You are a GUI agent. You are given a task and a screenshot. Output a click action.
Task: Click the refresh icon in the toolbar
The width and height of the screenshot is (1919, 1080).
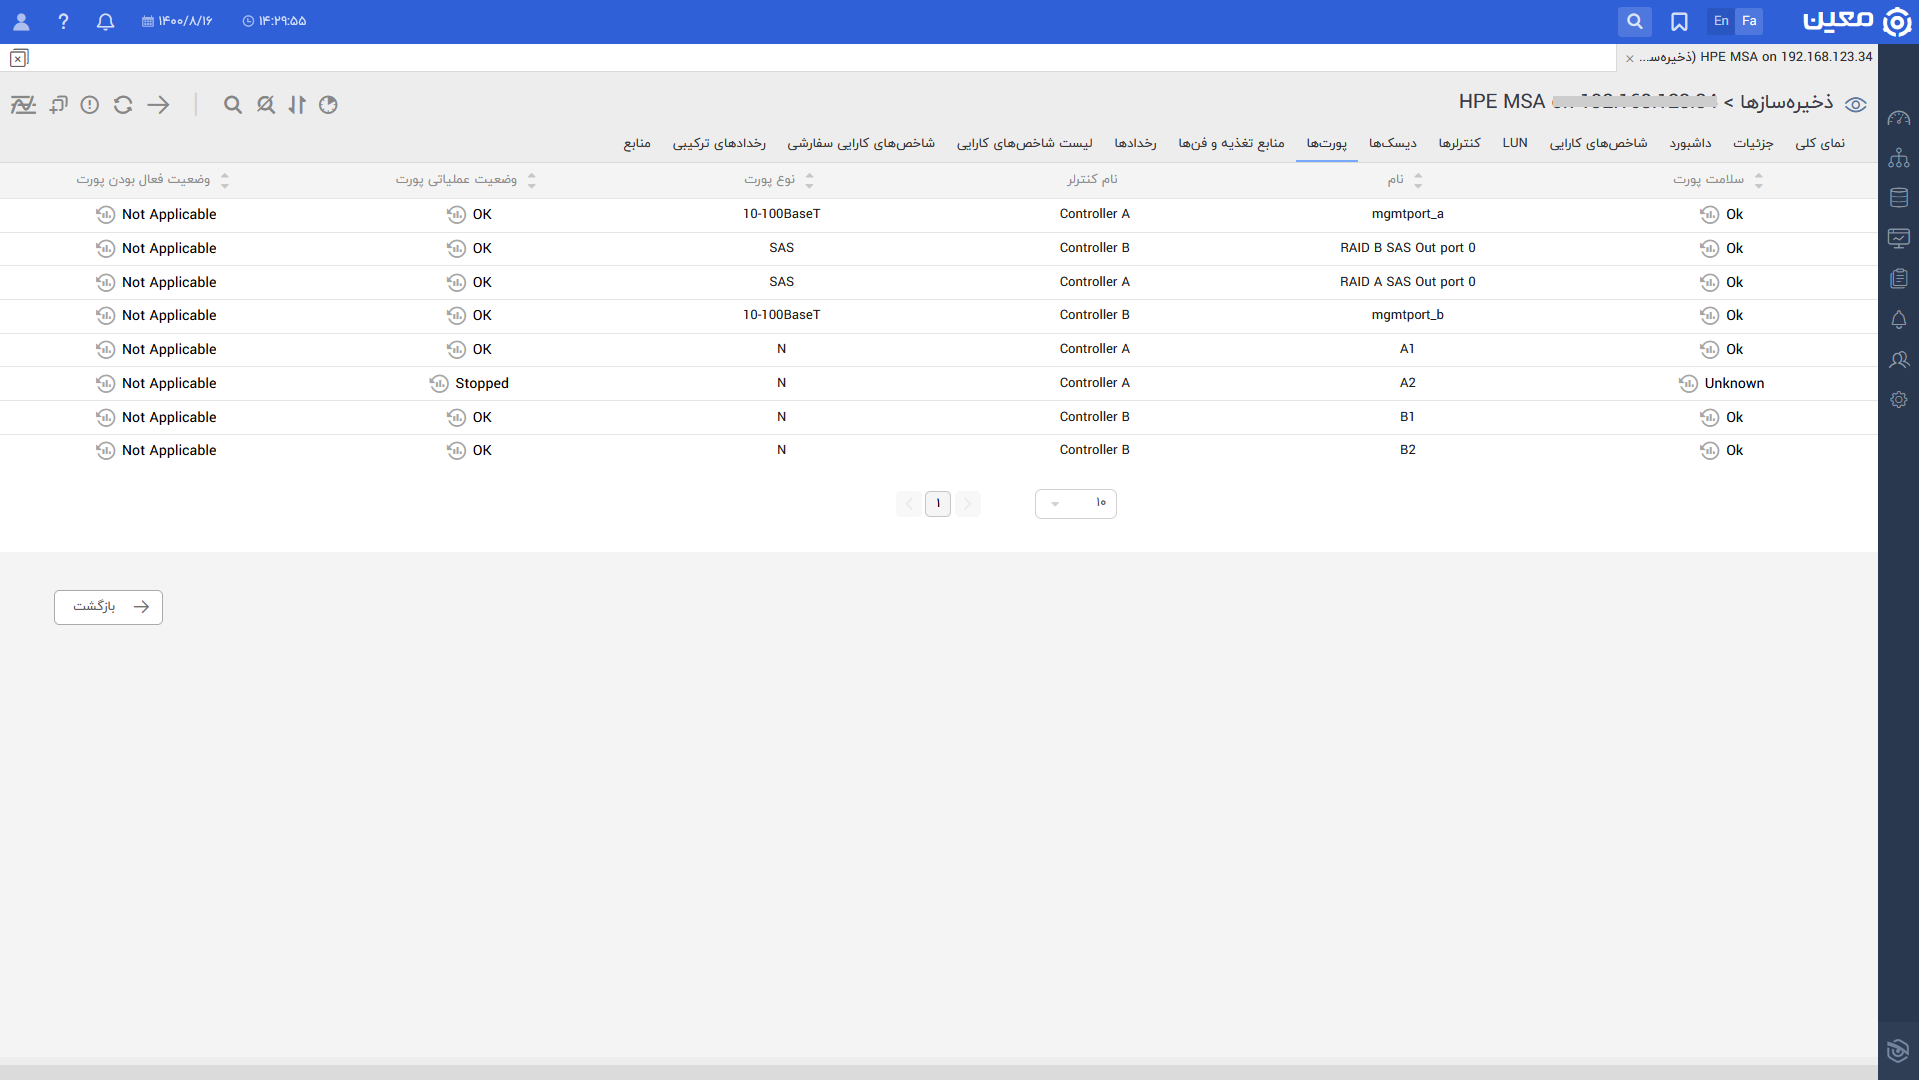tap(123, 105)
